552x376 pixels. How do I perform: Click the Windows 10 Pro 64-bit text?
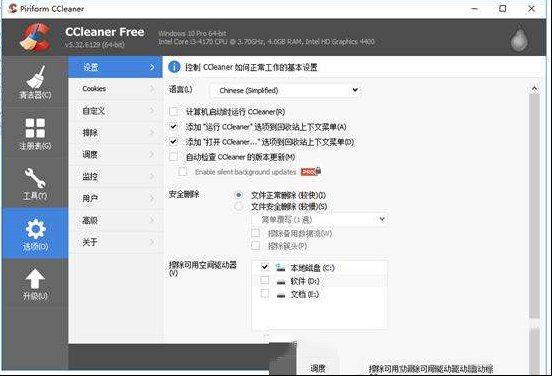tap(192, 33)
